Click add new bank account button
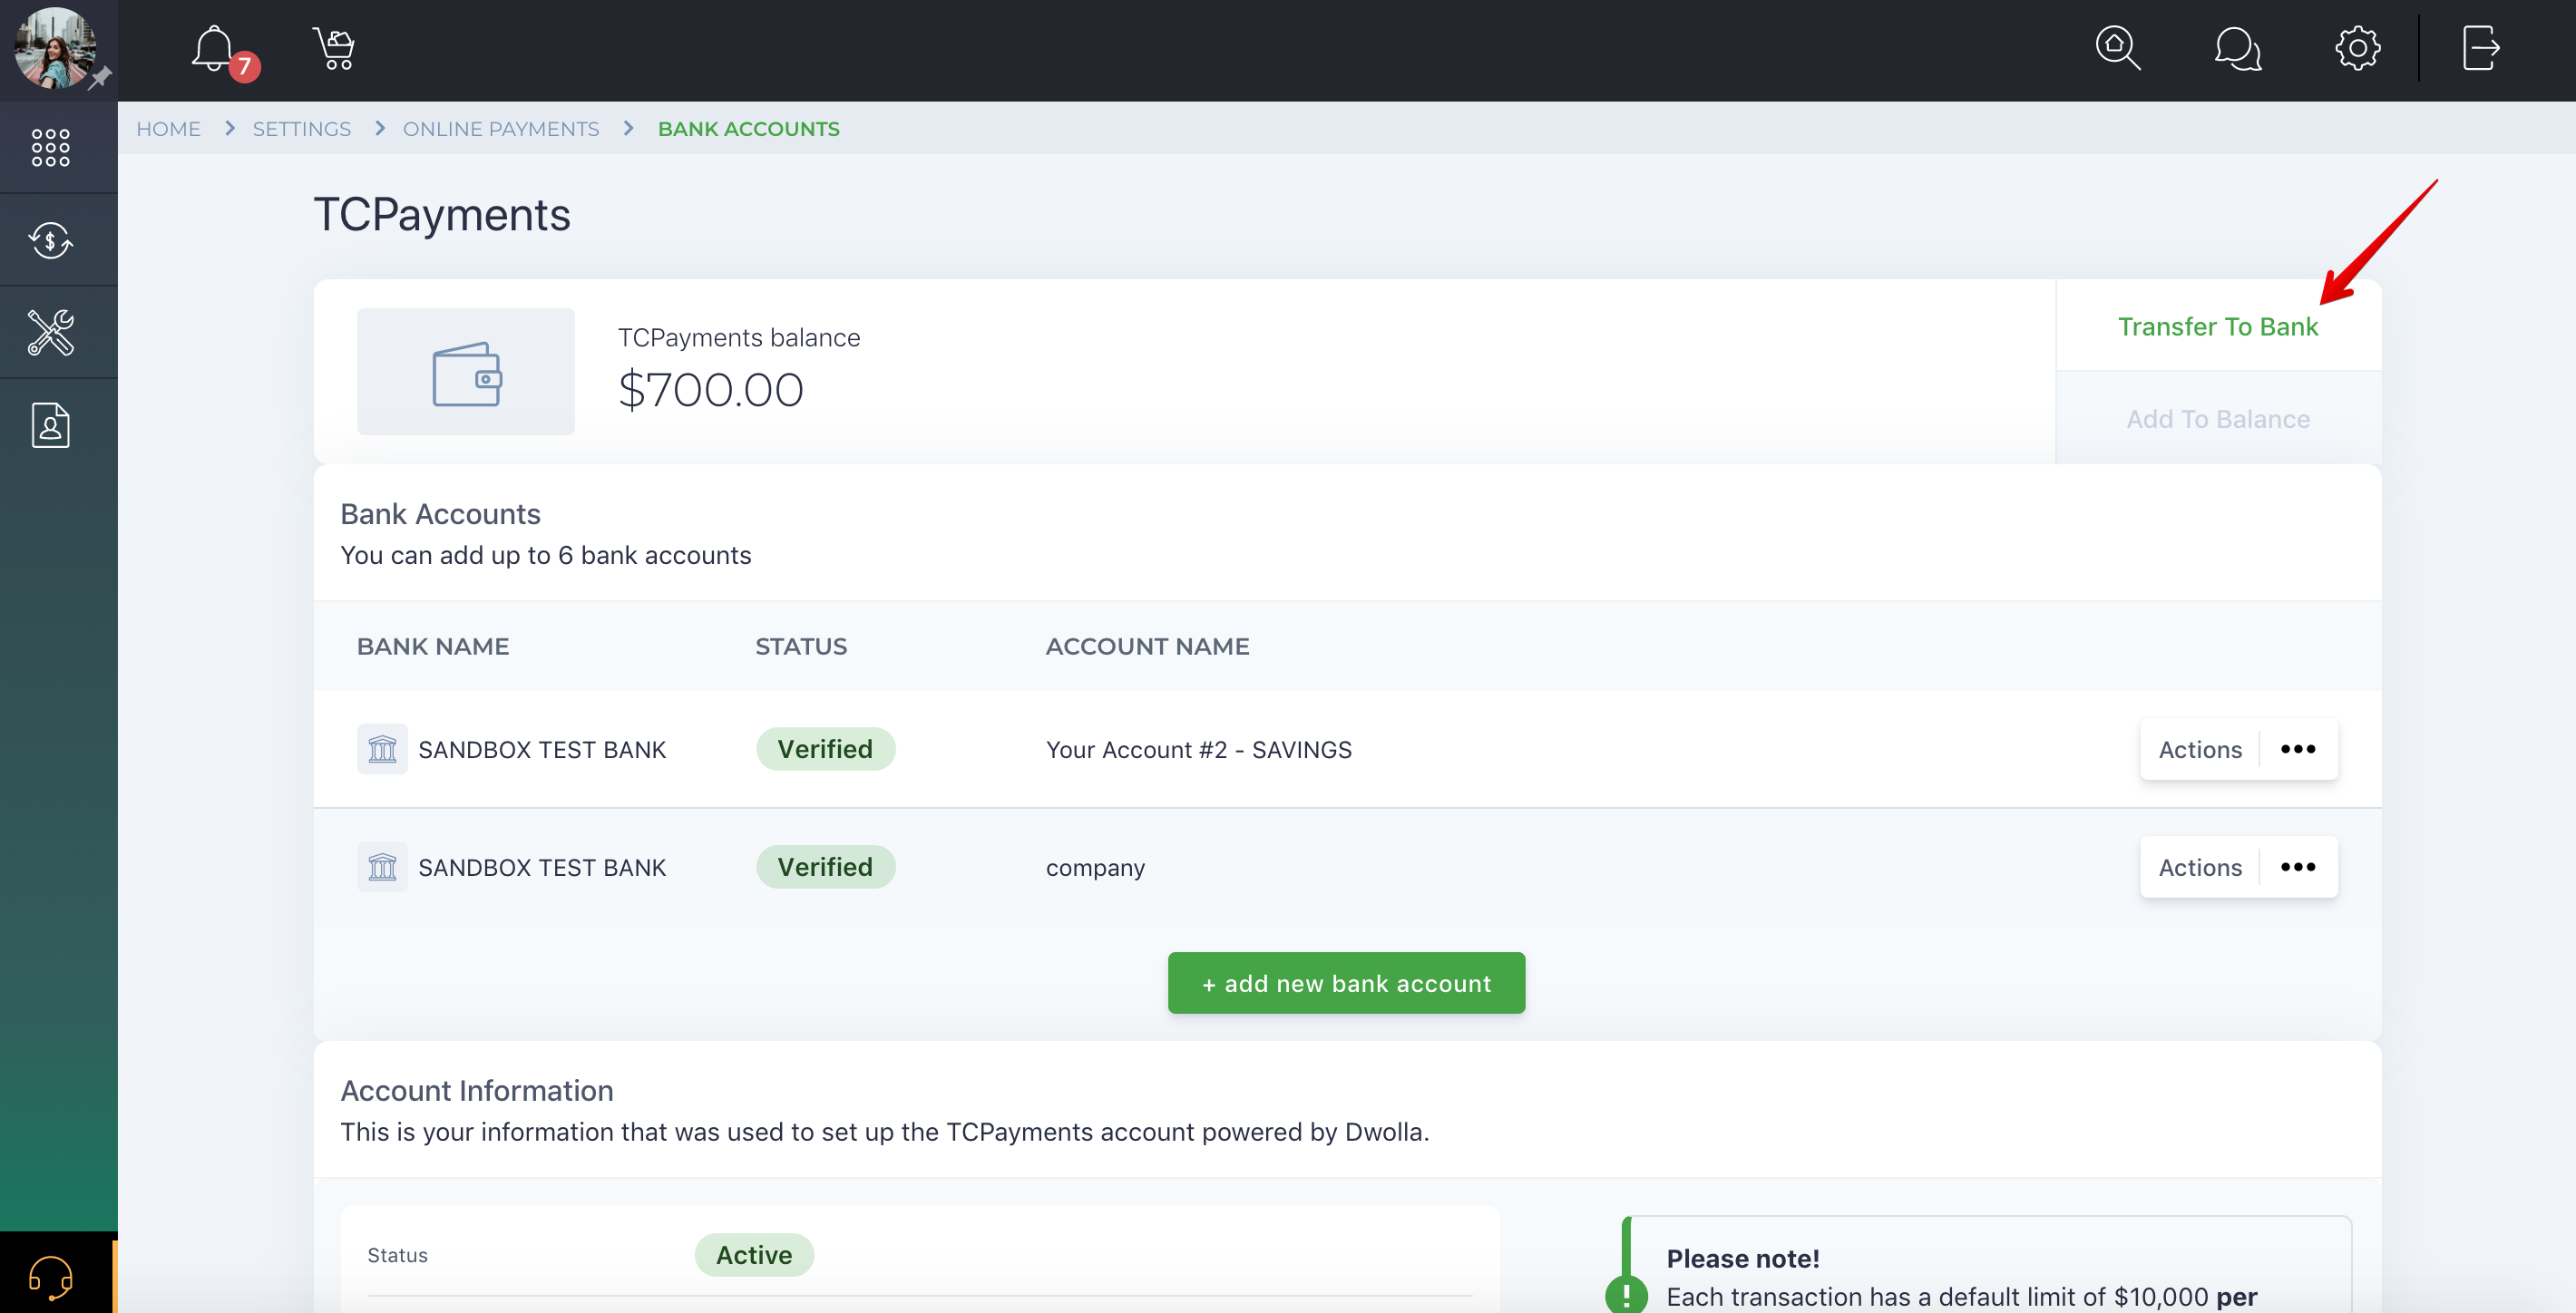Image resolution: width=2576 pixels, height=1313 pixels. (x=1346, y=983)
